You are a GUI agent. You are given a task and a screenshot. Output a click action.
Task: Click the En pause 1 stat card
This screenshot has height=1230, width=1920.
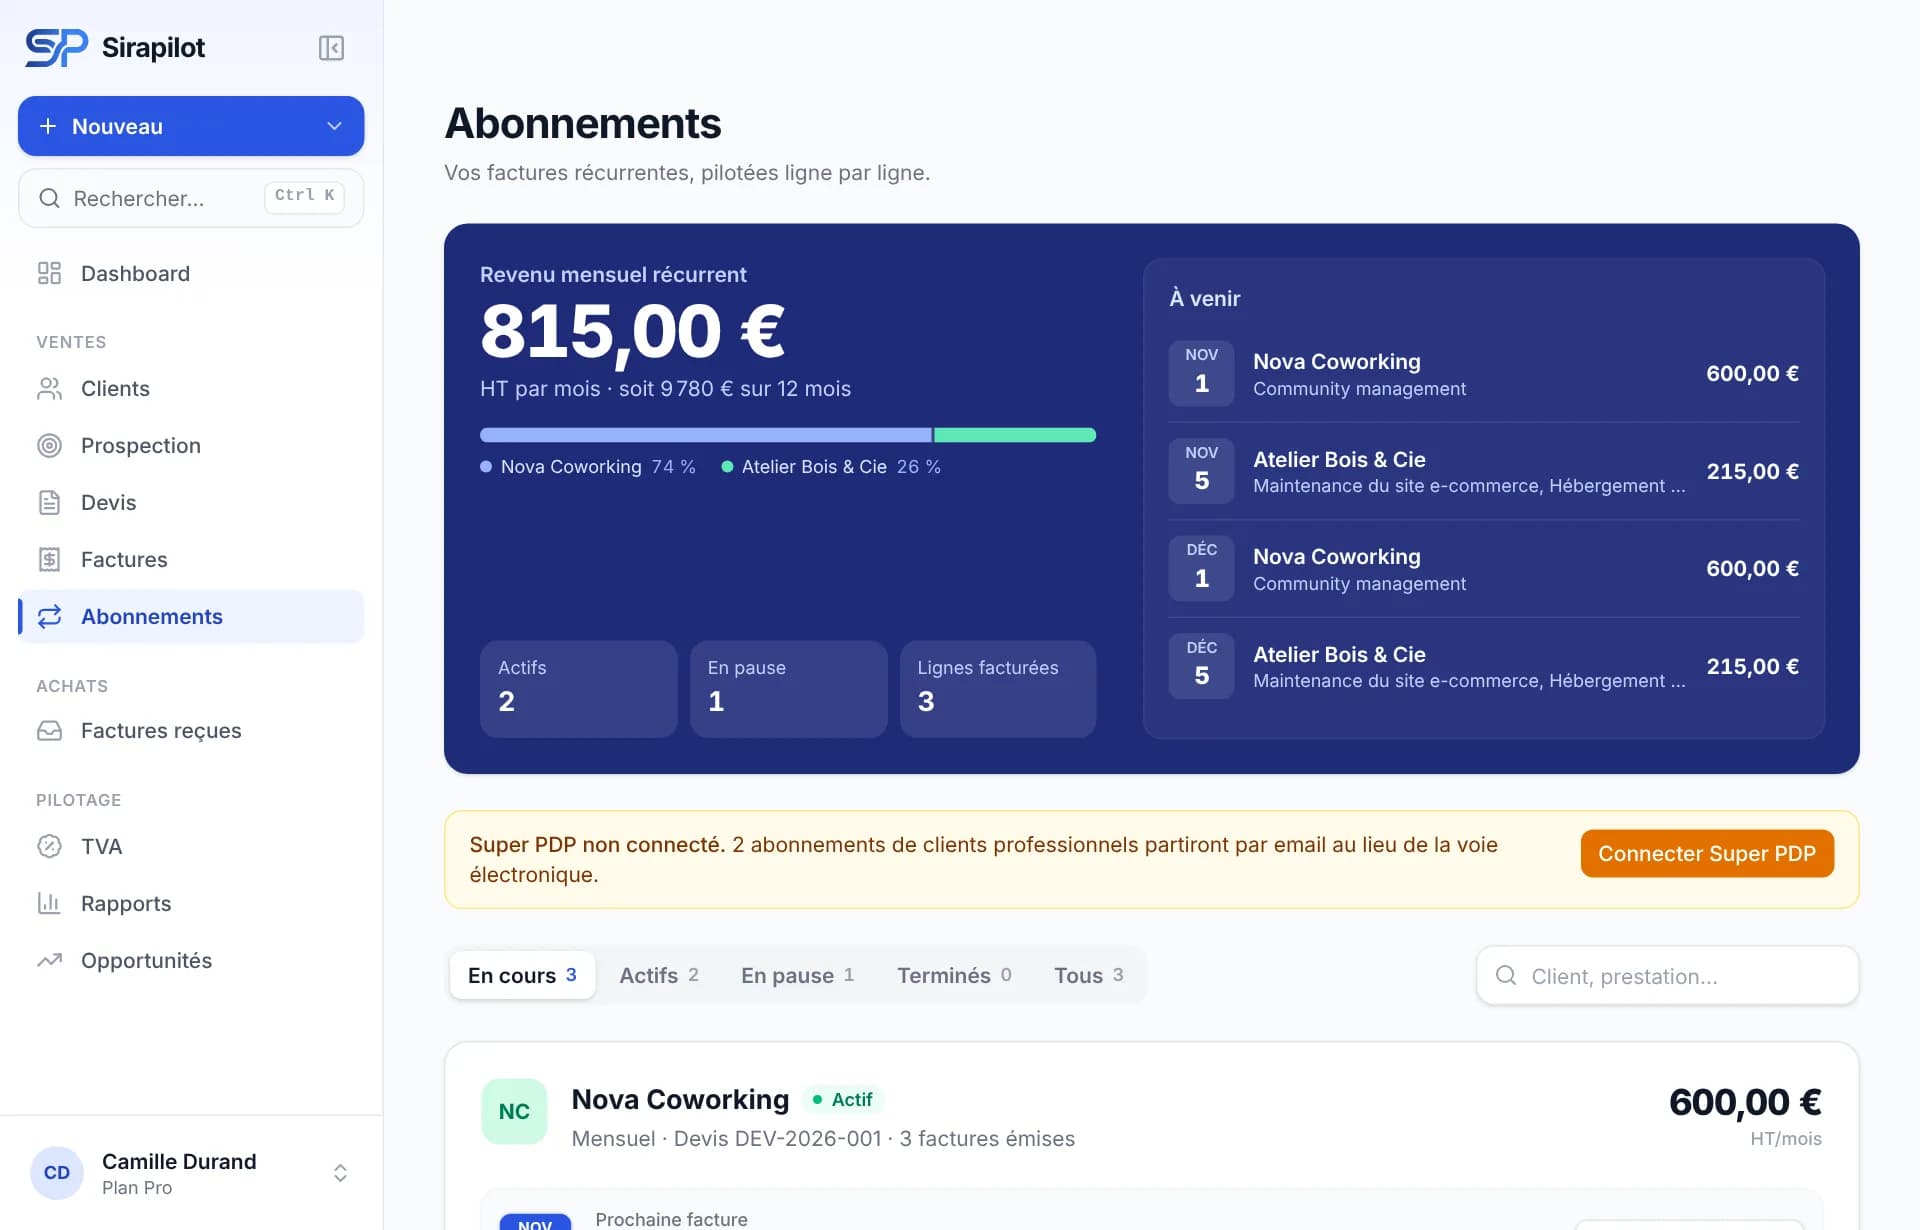point(788,689)
